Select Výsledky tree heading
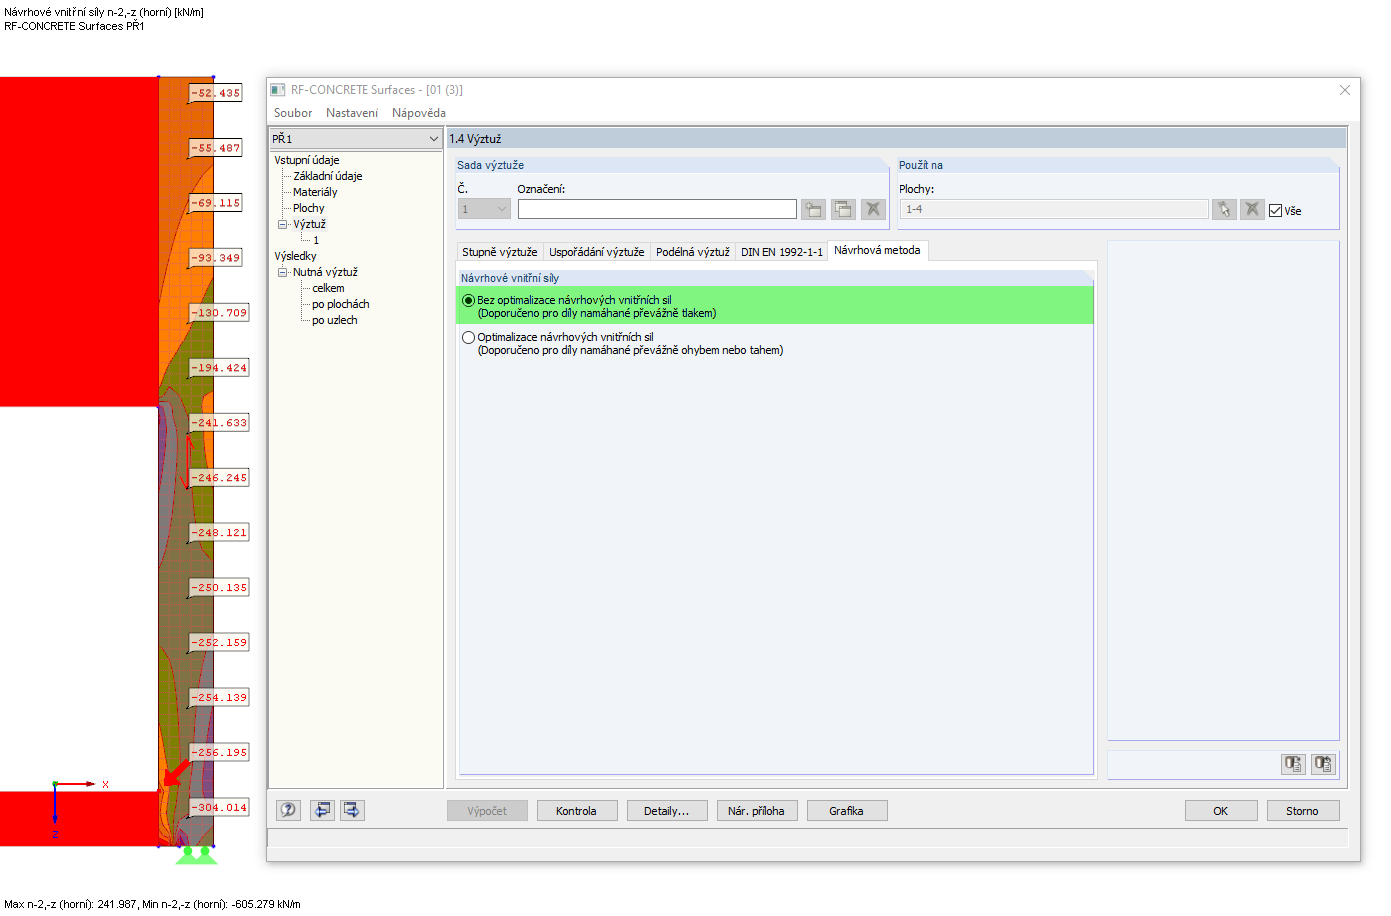 tap(295, 256)
